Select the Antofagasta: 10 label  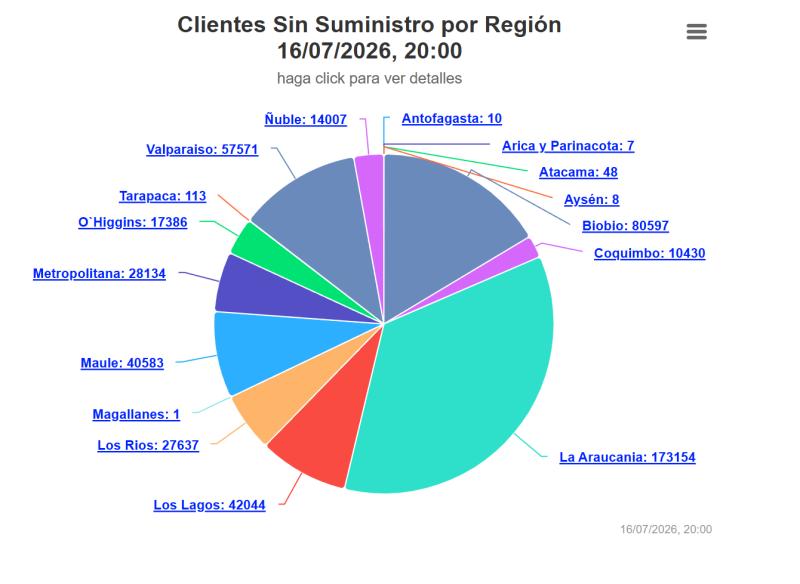click(x=452, y=118)
